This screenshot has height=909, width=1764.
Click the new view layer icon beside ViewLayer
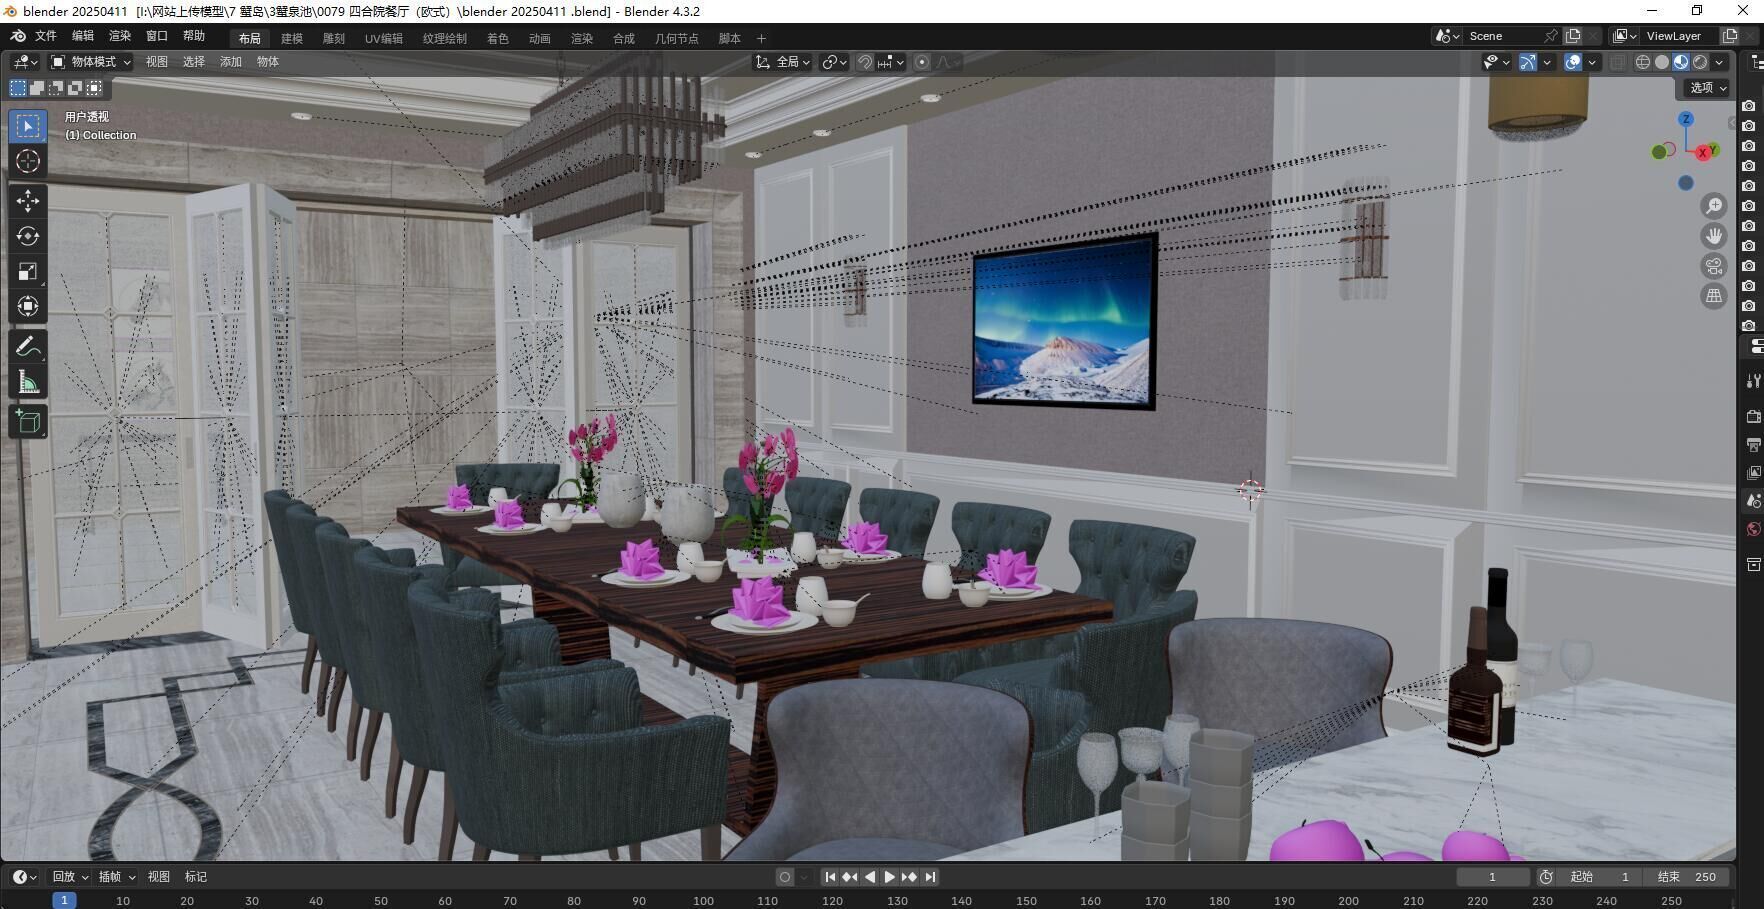[x=1730, y=36]
